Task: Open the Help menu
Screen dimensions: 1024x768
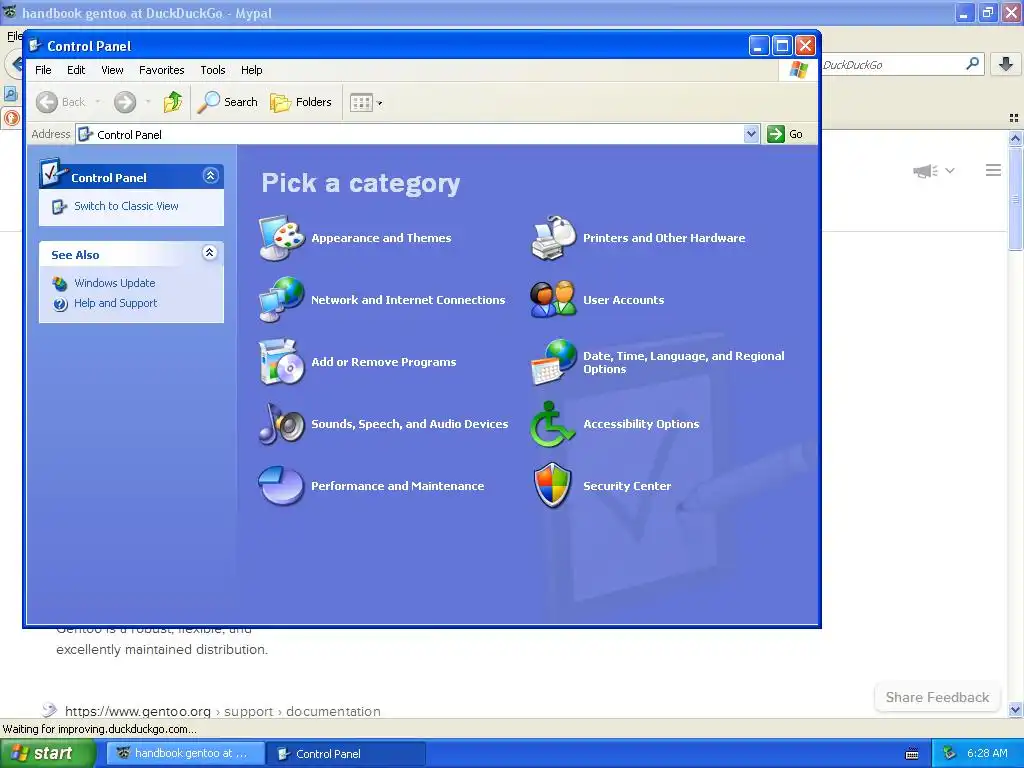Action: pyautogui.click(x=251, y=70)
